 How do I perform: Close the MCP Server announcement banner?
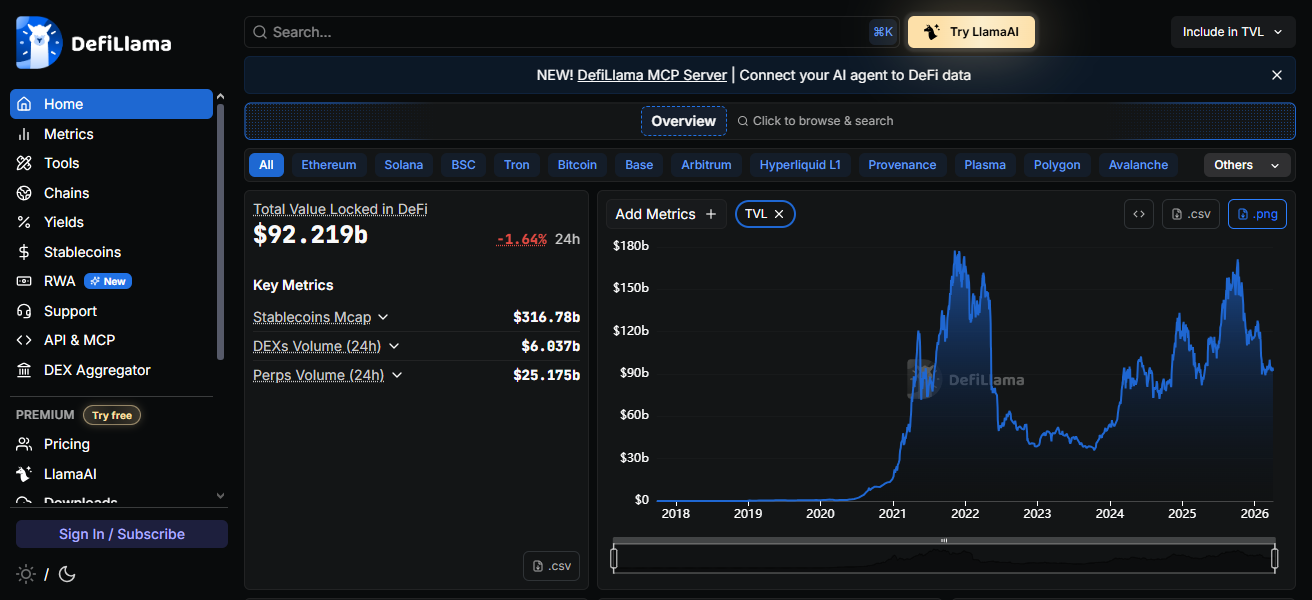(1276, 75)
